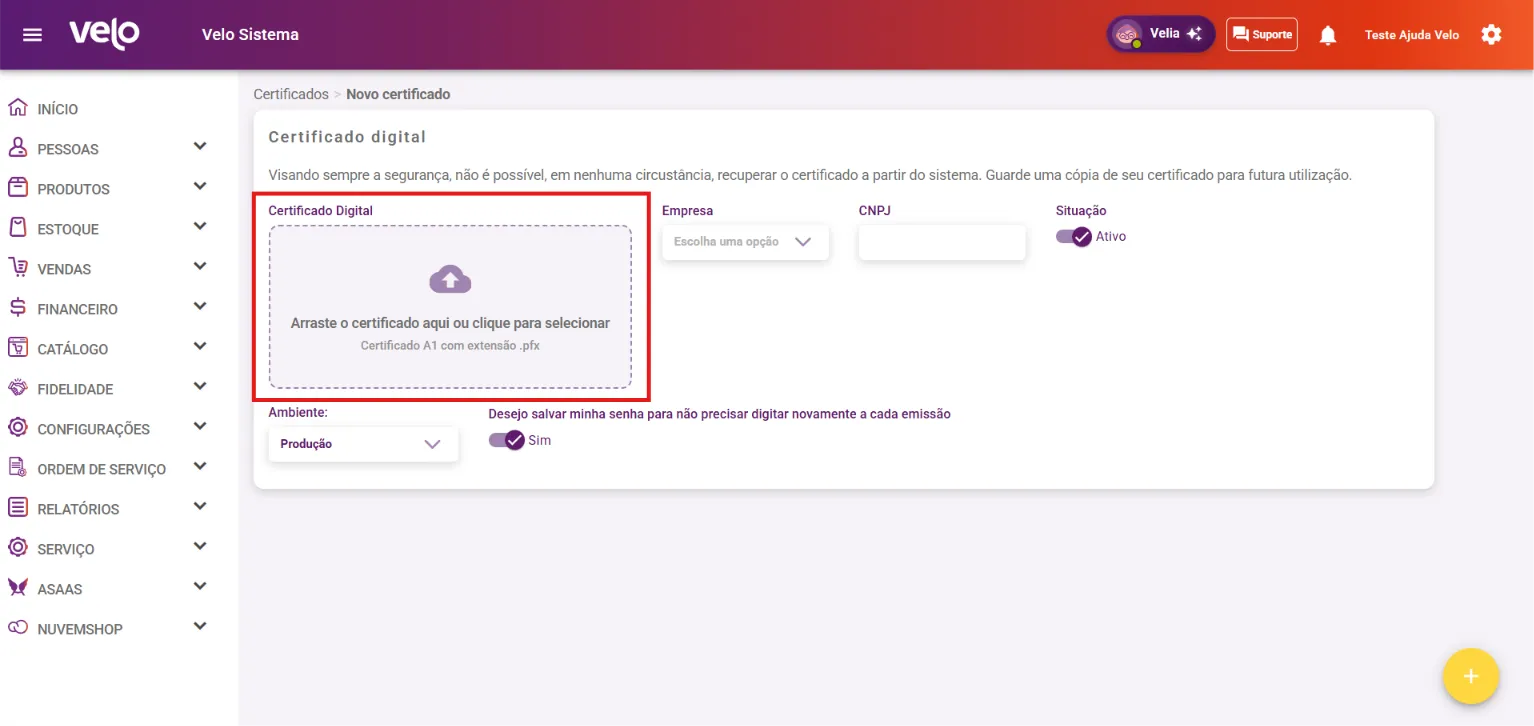Expand the Pessoas menu chevron
This screenshot has width=1534, height=726.
pos(200,147)
